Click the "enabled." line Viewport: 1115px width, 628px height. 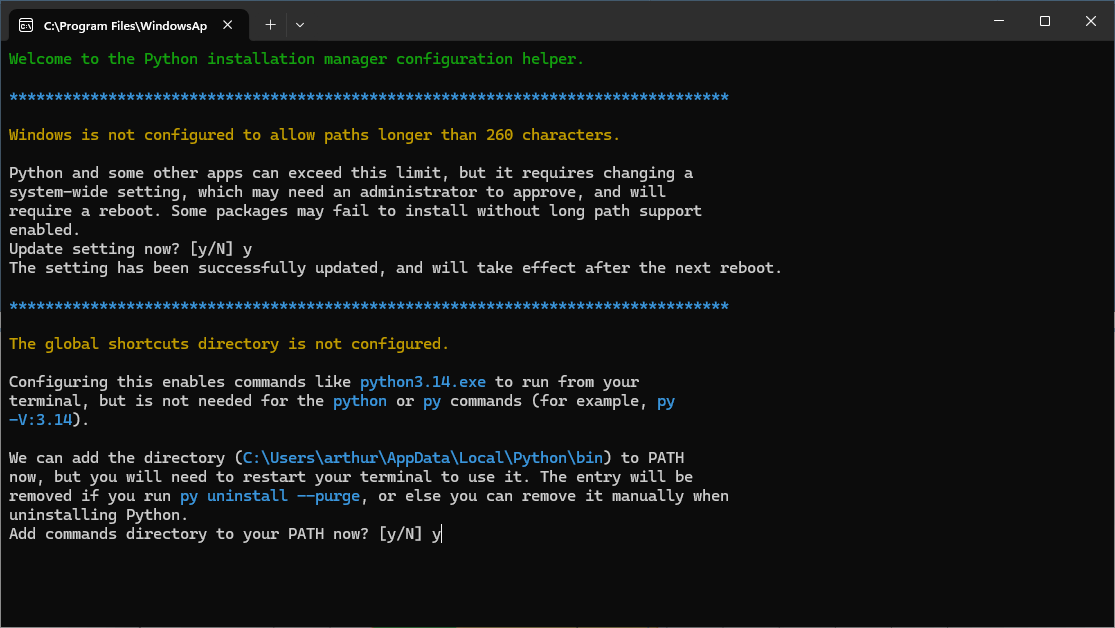(45, 230)
